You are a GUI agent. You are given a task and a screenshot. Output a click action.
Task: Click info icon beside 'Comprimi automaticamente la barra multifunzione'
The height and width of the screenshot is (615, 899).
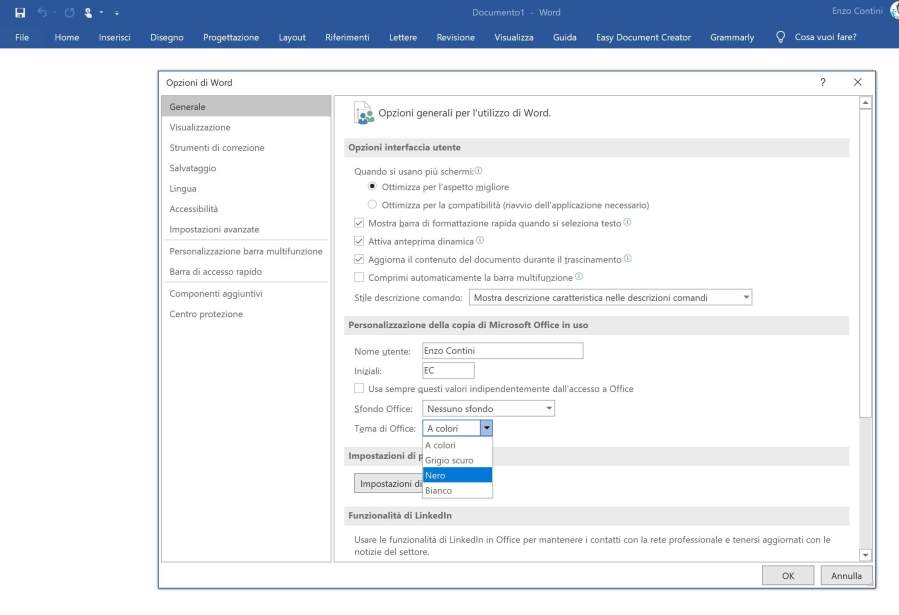tap(579, 277)
